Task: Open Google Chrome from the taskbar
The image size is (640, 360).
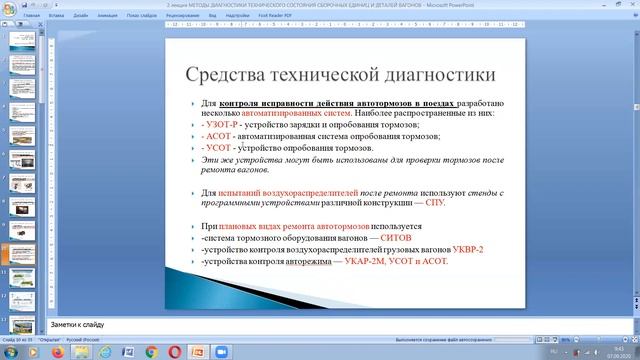Action: (151, 352)
